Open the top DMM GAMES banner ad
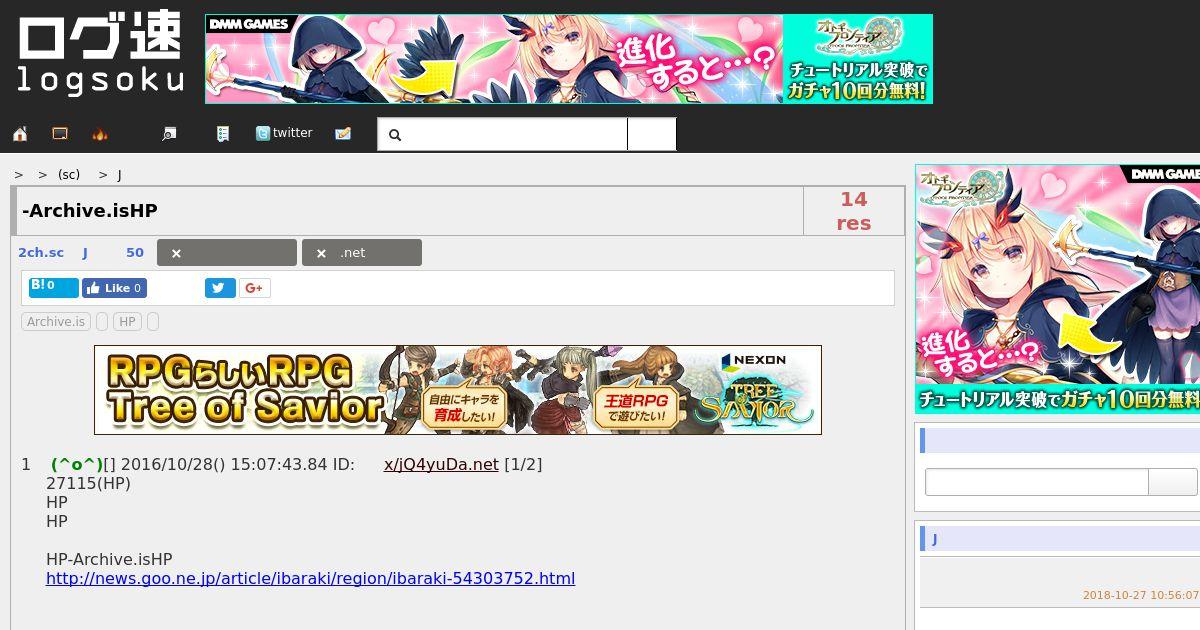Screen dimensions: 1200x630 (569, 59)
